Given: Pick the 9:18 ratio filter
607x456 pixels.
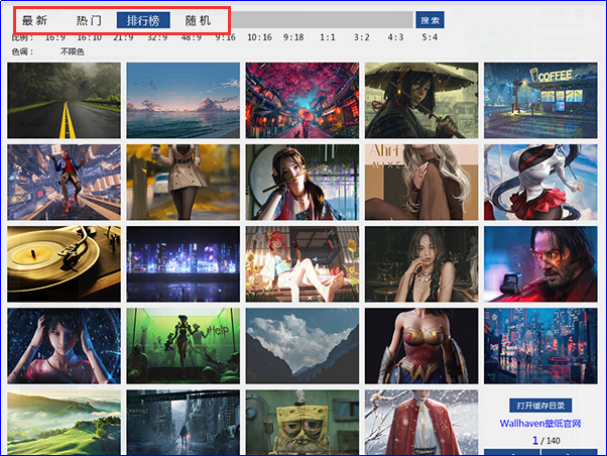Looking at the screenshot, I should point(293,38).
